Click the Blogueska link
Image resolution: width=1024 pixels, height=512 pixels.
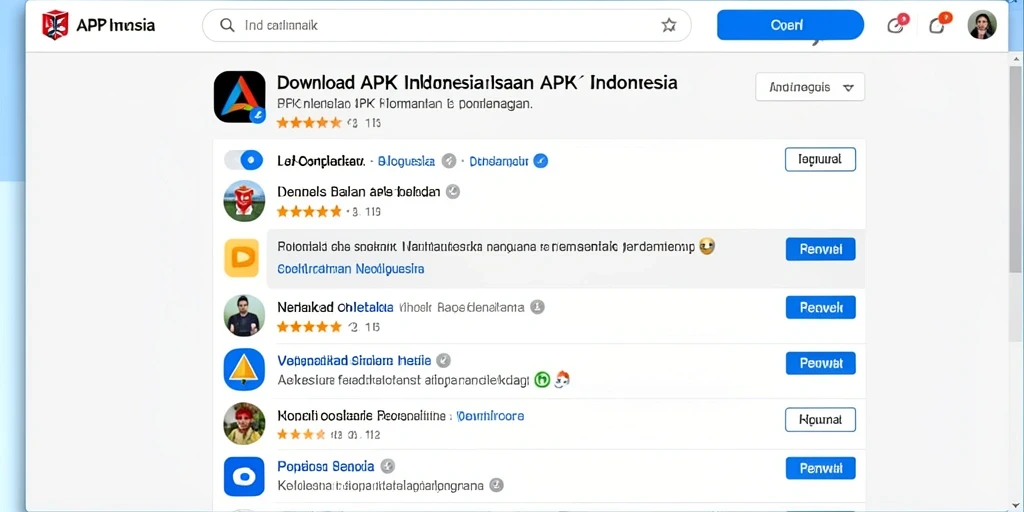coord(406,161)
